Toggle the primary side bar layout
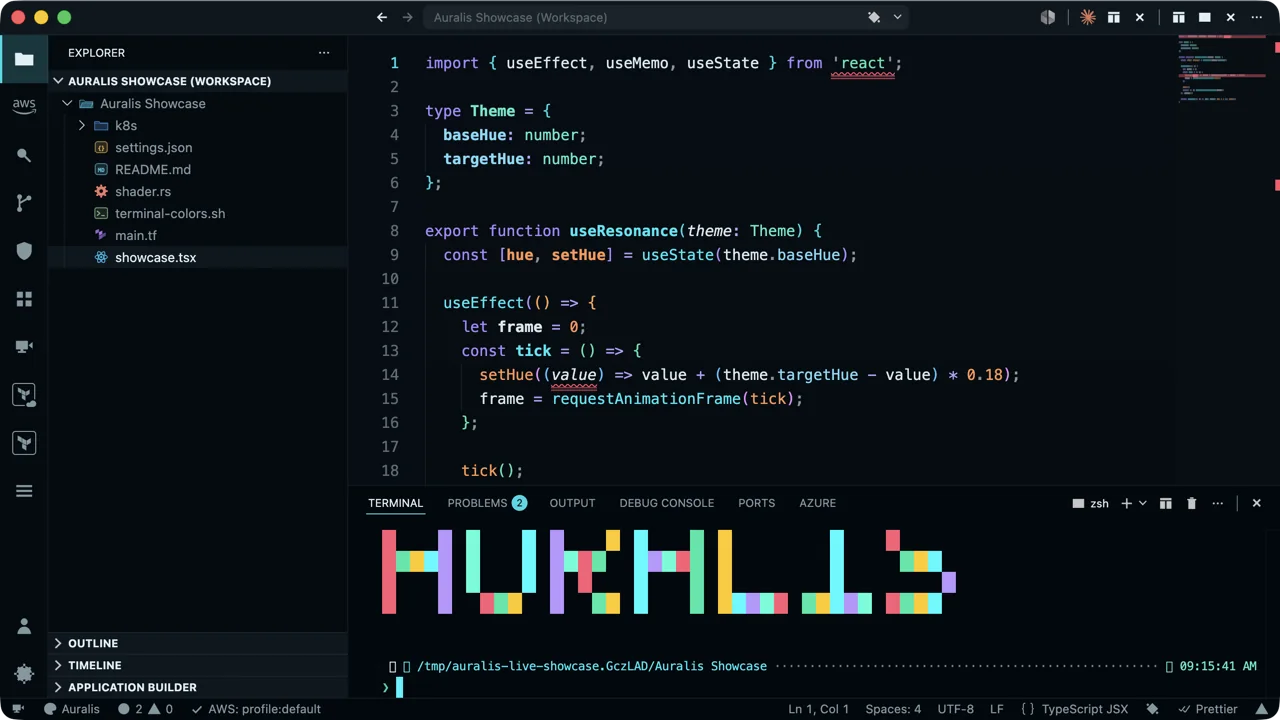The height and width of the screenshot is (720, 1280). click(1179, 17)
